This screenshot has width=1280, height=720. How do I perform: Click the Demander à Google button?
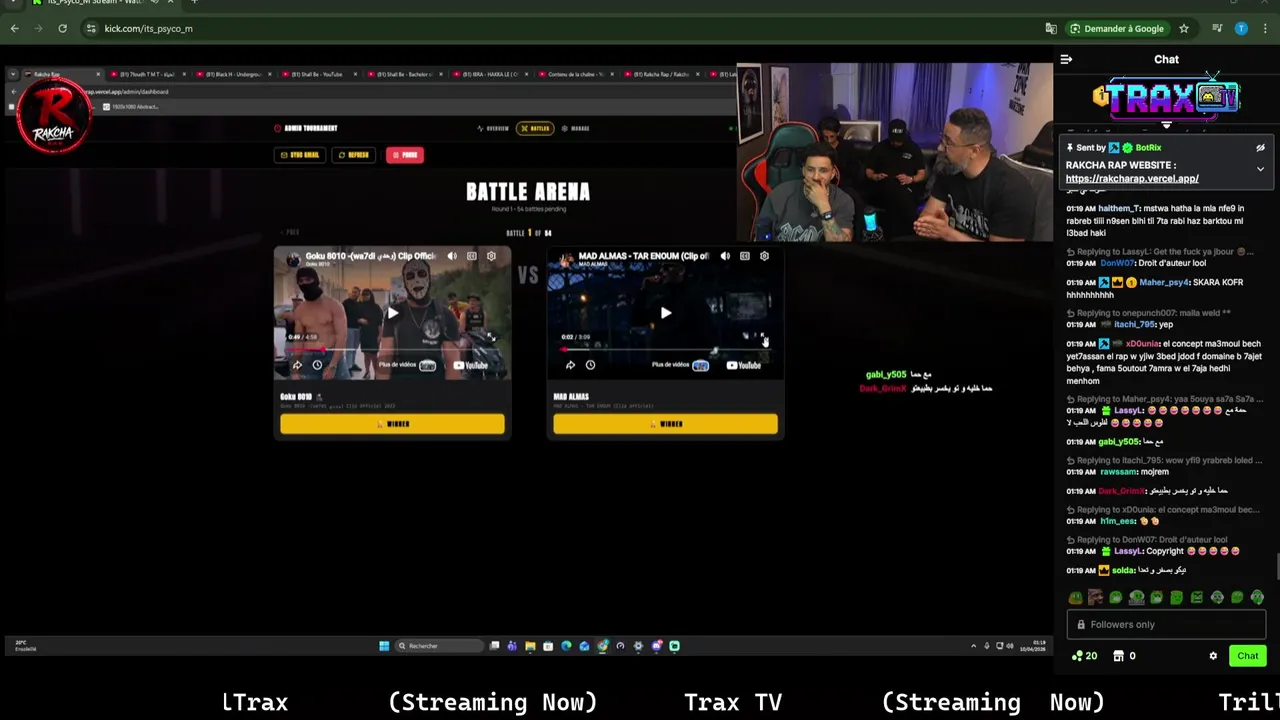pyautogui.click(x=1117, y=28)
